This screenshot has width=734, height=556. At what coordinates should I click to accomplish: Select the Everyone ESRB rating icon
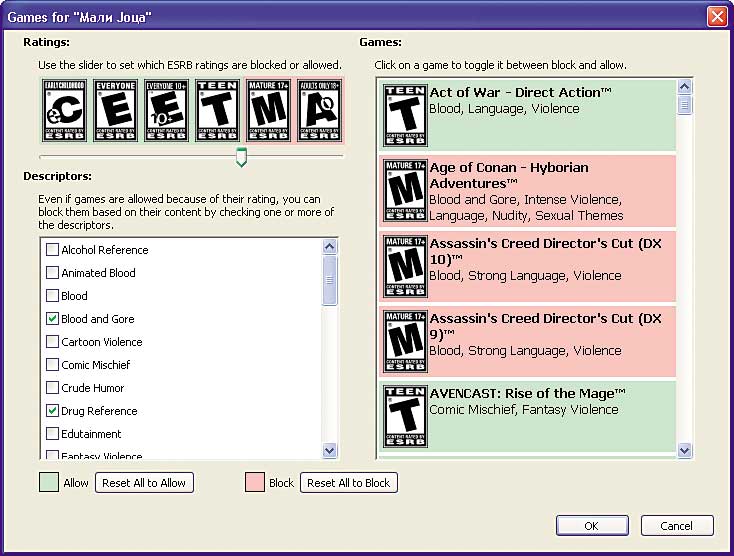[x=116, y=110]
